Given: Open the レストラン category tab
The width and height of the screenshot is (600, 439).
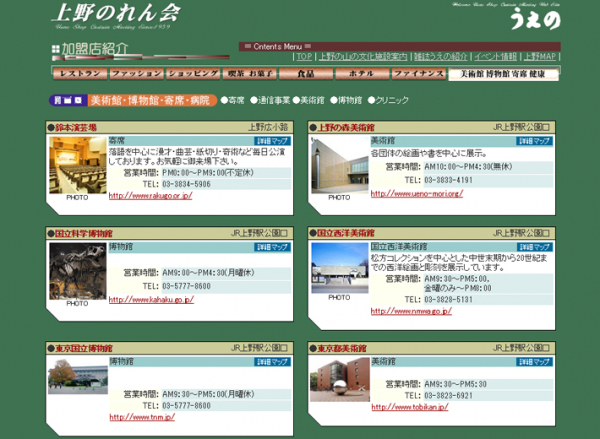Looking at the screenshot, I should coord(80,73).
